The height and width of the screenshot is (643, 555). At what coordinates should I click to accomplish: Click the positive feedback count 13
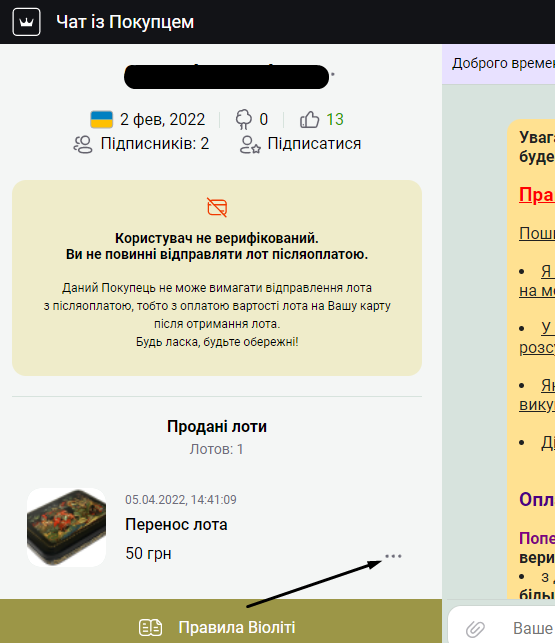coord(335,119)
